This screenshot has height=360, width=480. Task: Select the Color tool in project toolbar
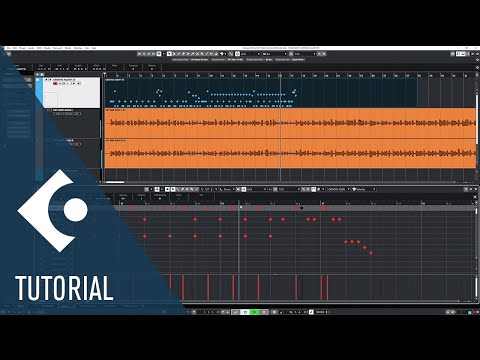coord(221,54)
